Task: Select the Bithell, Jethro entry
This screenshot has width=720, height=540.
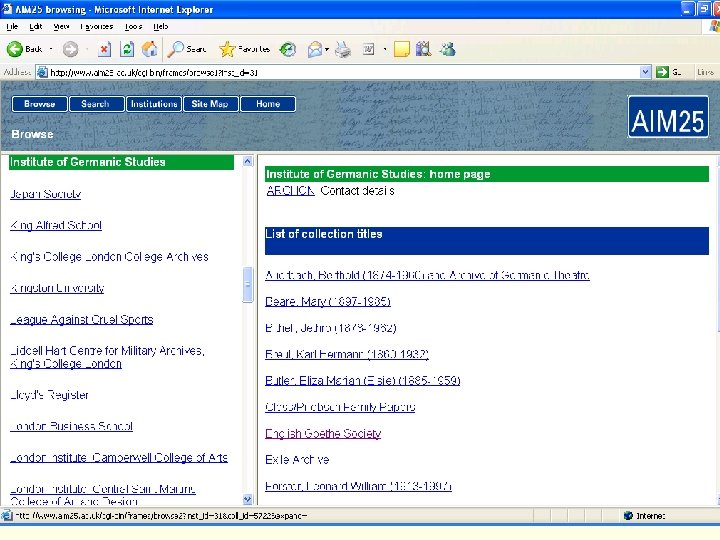Action: click(331, 328)
